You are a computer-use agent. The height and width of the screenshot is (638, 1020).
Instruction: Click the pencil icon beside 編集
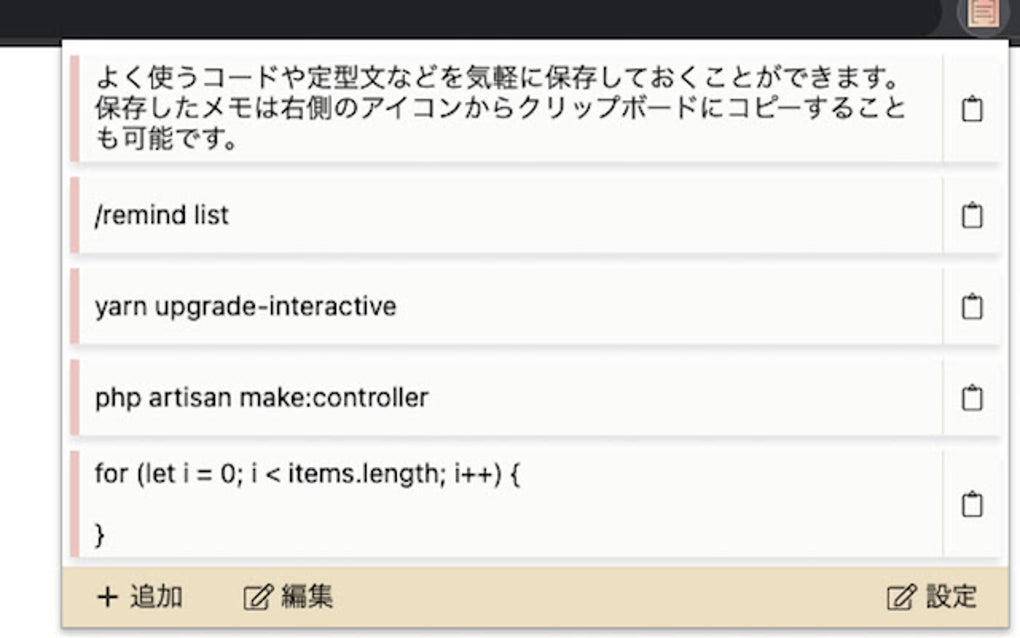(257, 598)
